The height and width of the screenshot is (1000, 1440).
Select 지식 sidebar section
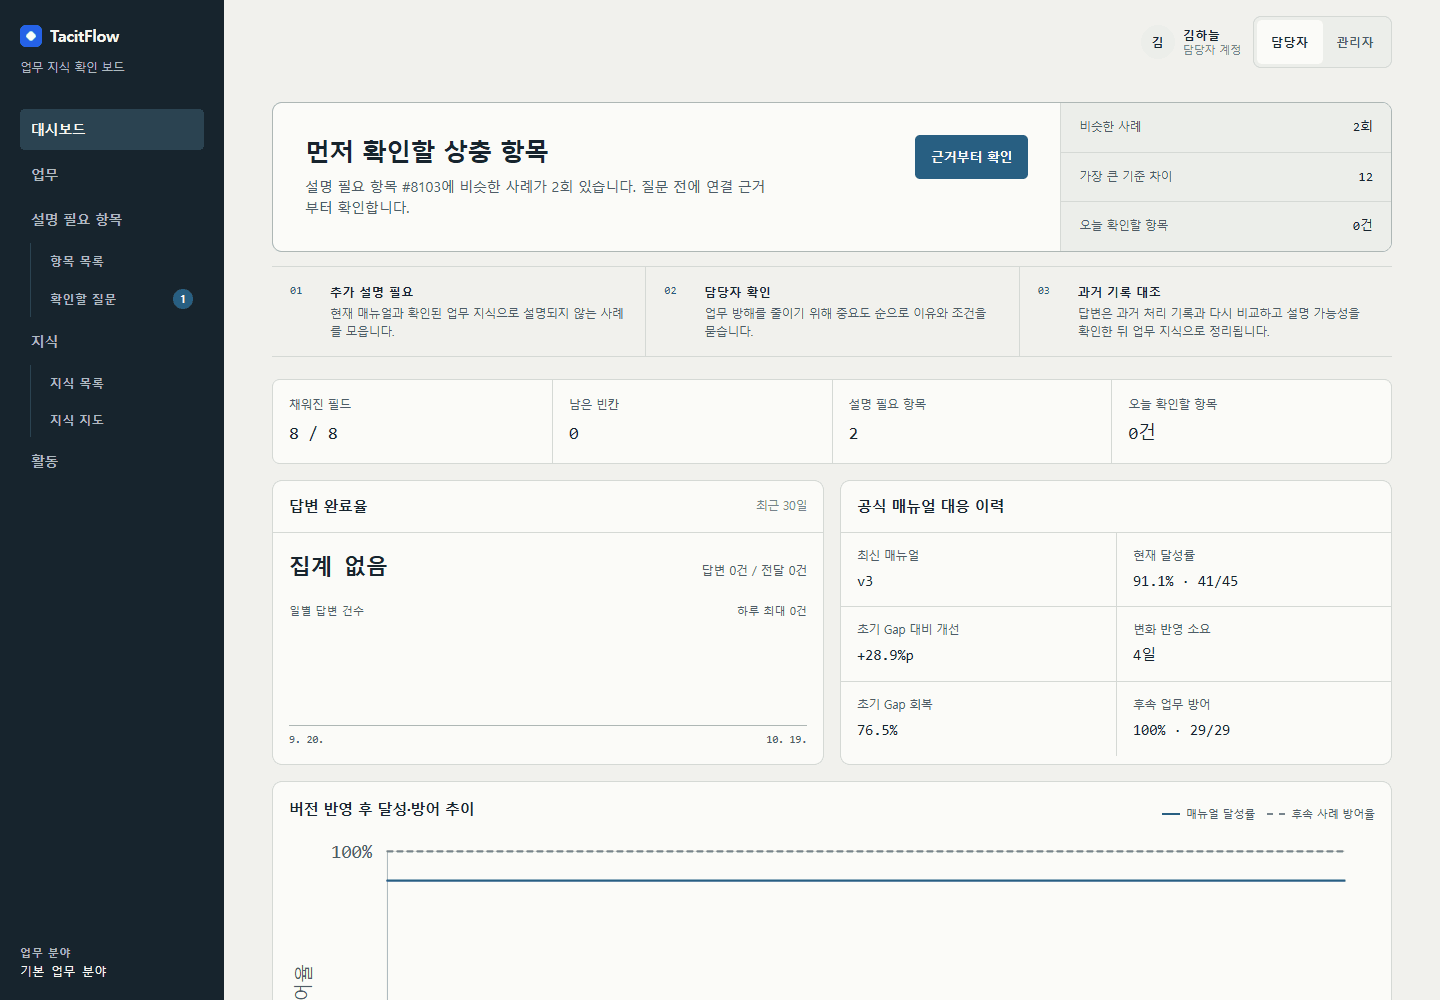(x=112, y=341)
